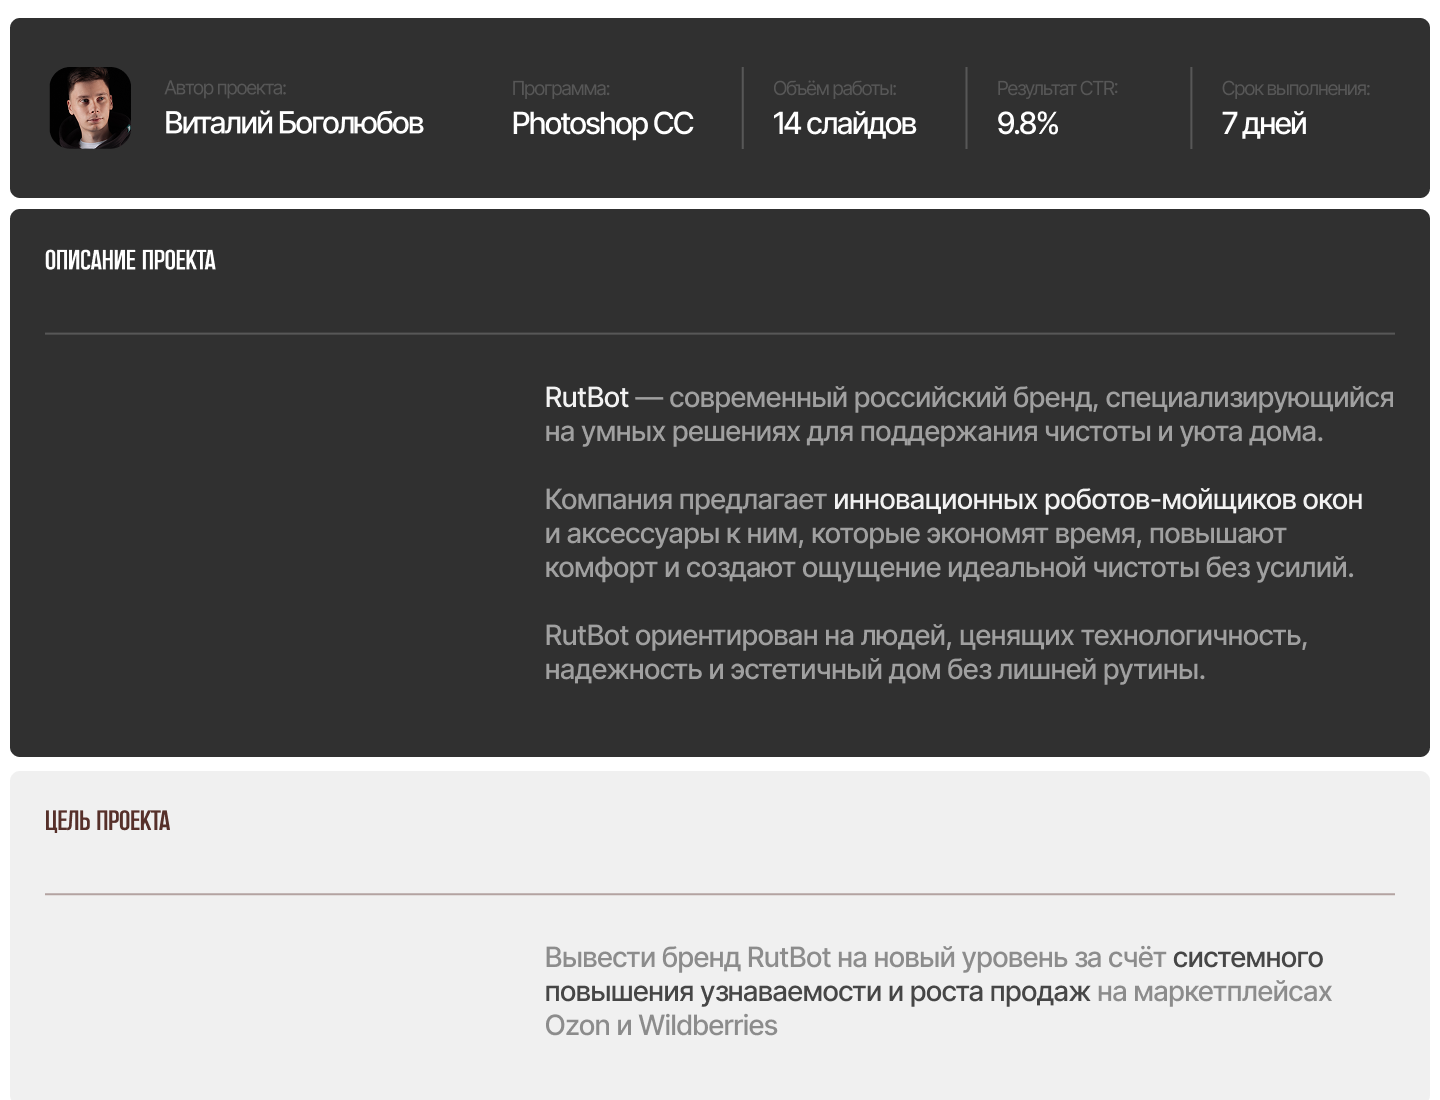Image resolution: width=1440 pixels, height=1100 pixels.
Task: Click the author name Виталий Боголюбов
Action: point(293,124)
